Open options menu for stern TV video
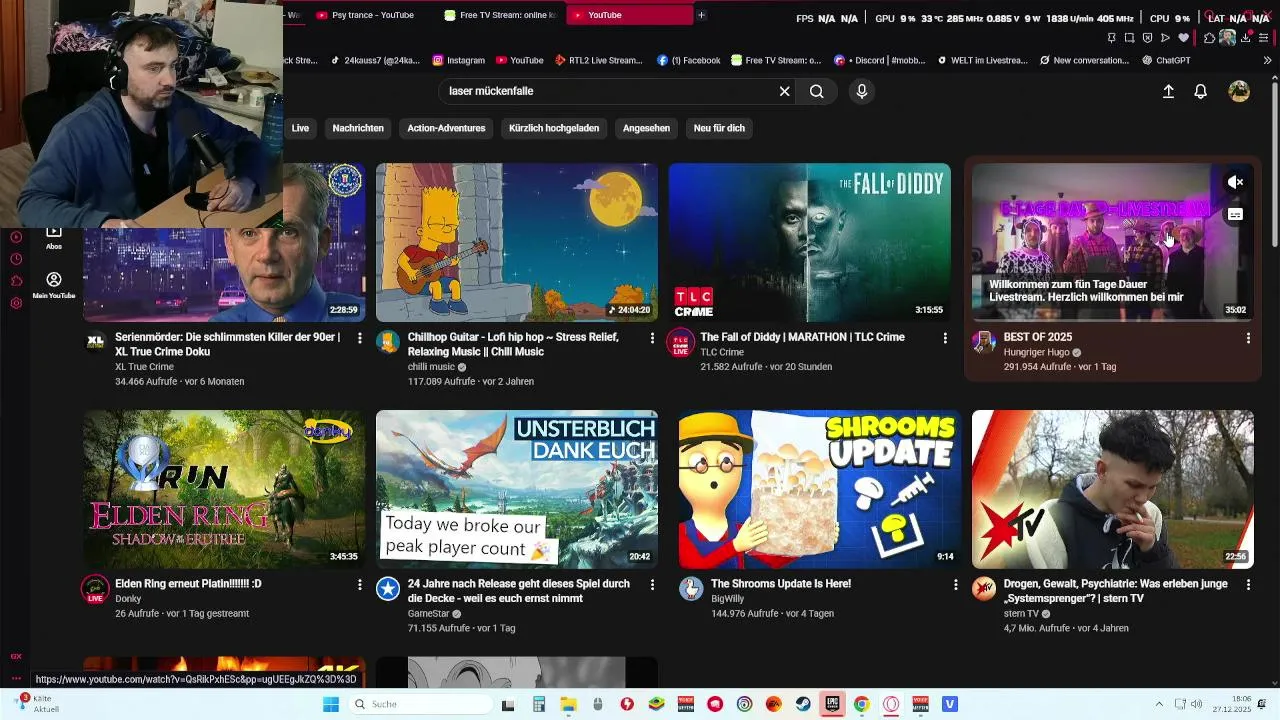Screen dimensions: 1280x720 (x=1248, y=584)
